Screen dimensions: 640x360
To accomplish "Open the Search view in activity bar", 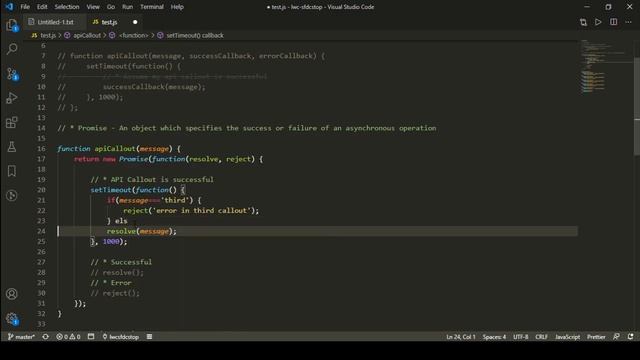I will tap(12, 49).
